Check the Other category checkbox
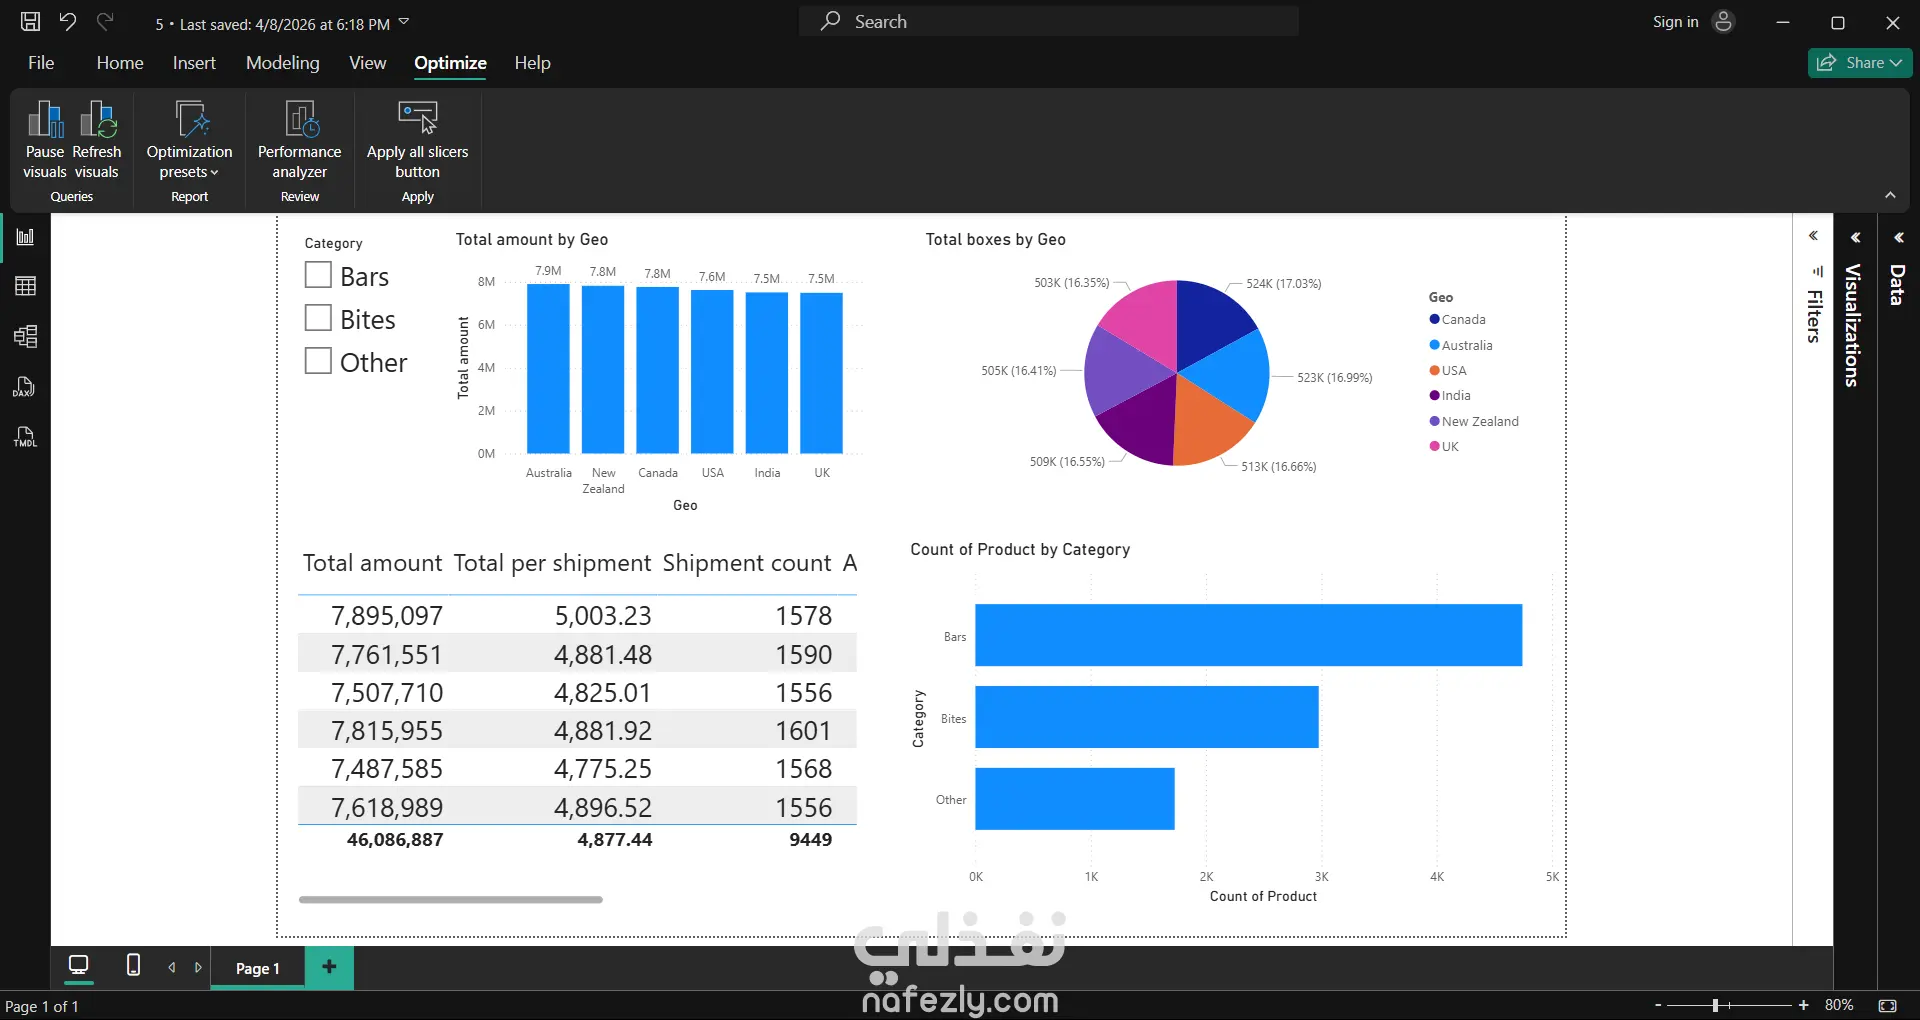This screenshot has height=1020, width=1920. 318,361
